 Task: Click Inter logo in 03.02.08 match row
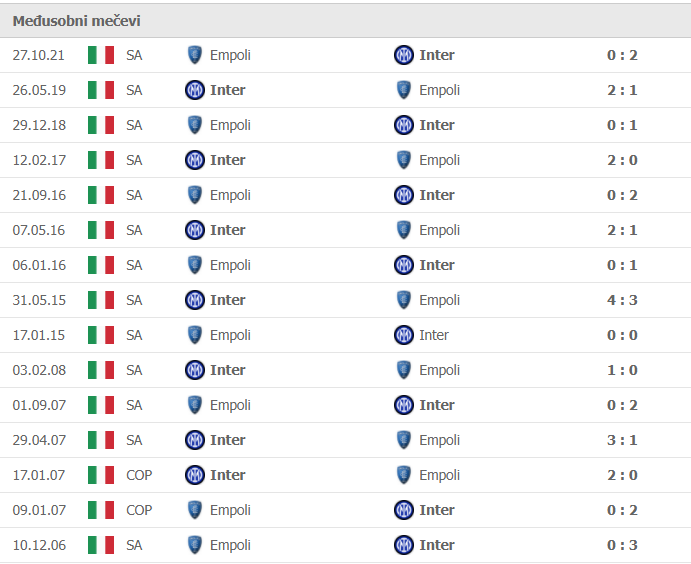(x=195, y=370)
